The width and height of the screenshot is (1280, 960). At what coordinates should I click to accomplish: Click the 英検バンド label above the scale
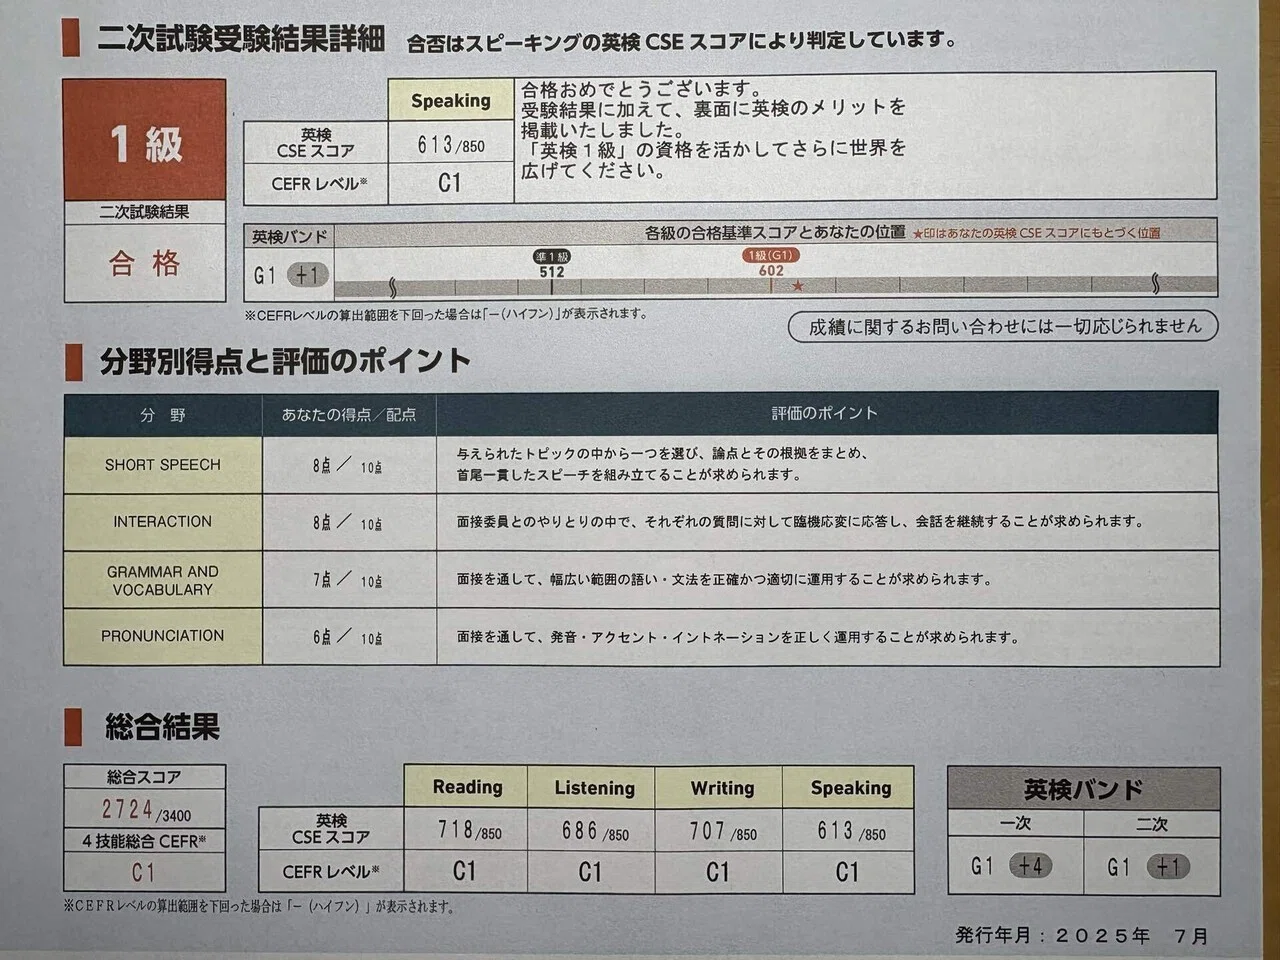coord(289,237)
